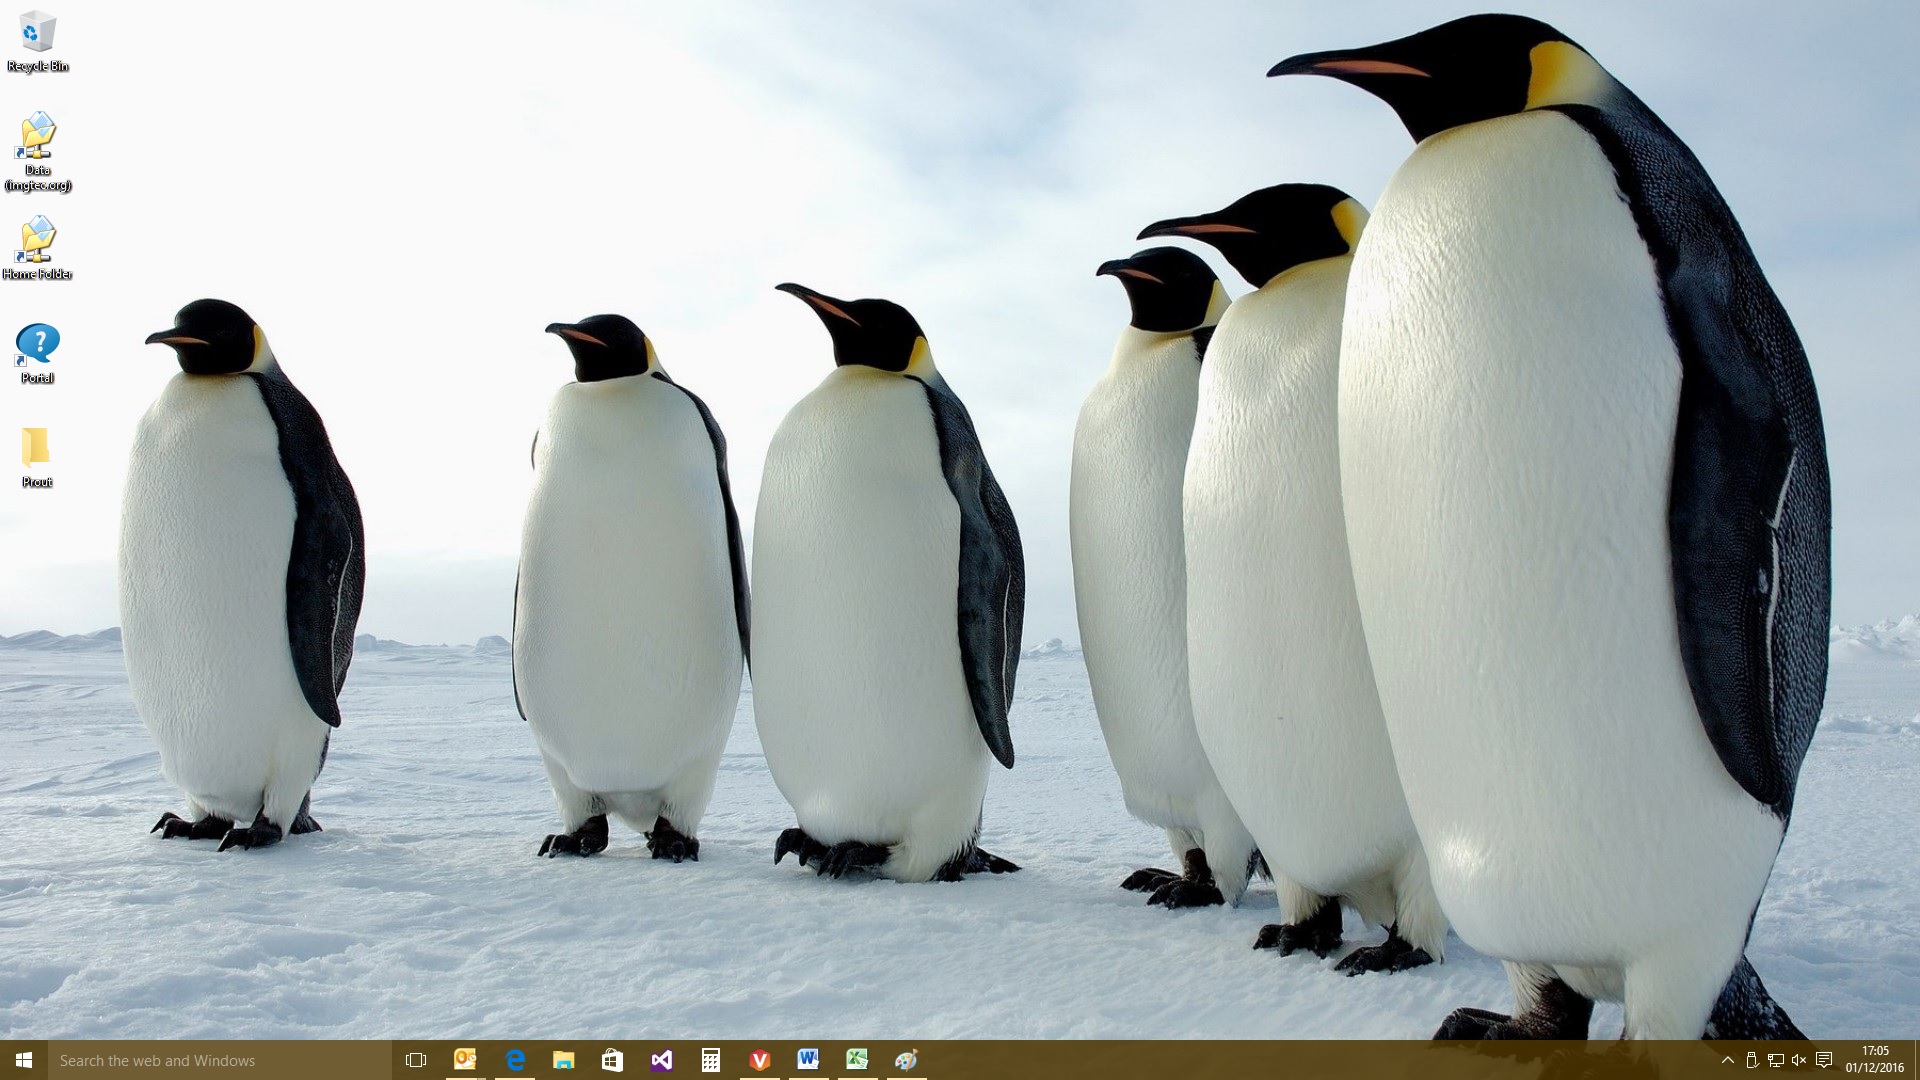Expand the hidden system tray icons
Image resolution: width=1920 pixels, height=1080 pixels.
(1727, 1060)
